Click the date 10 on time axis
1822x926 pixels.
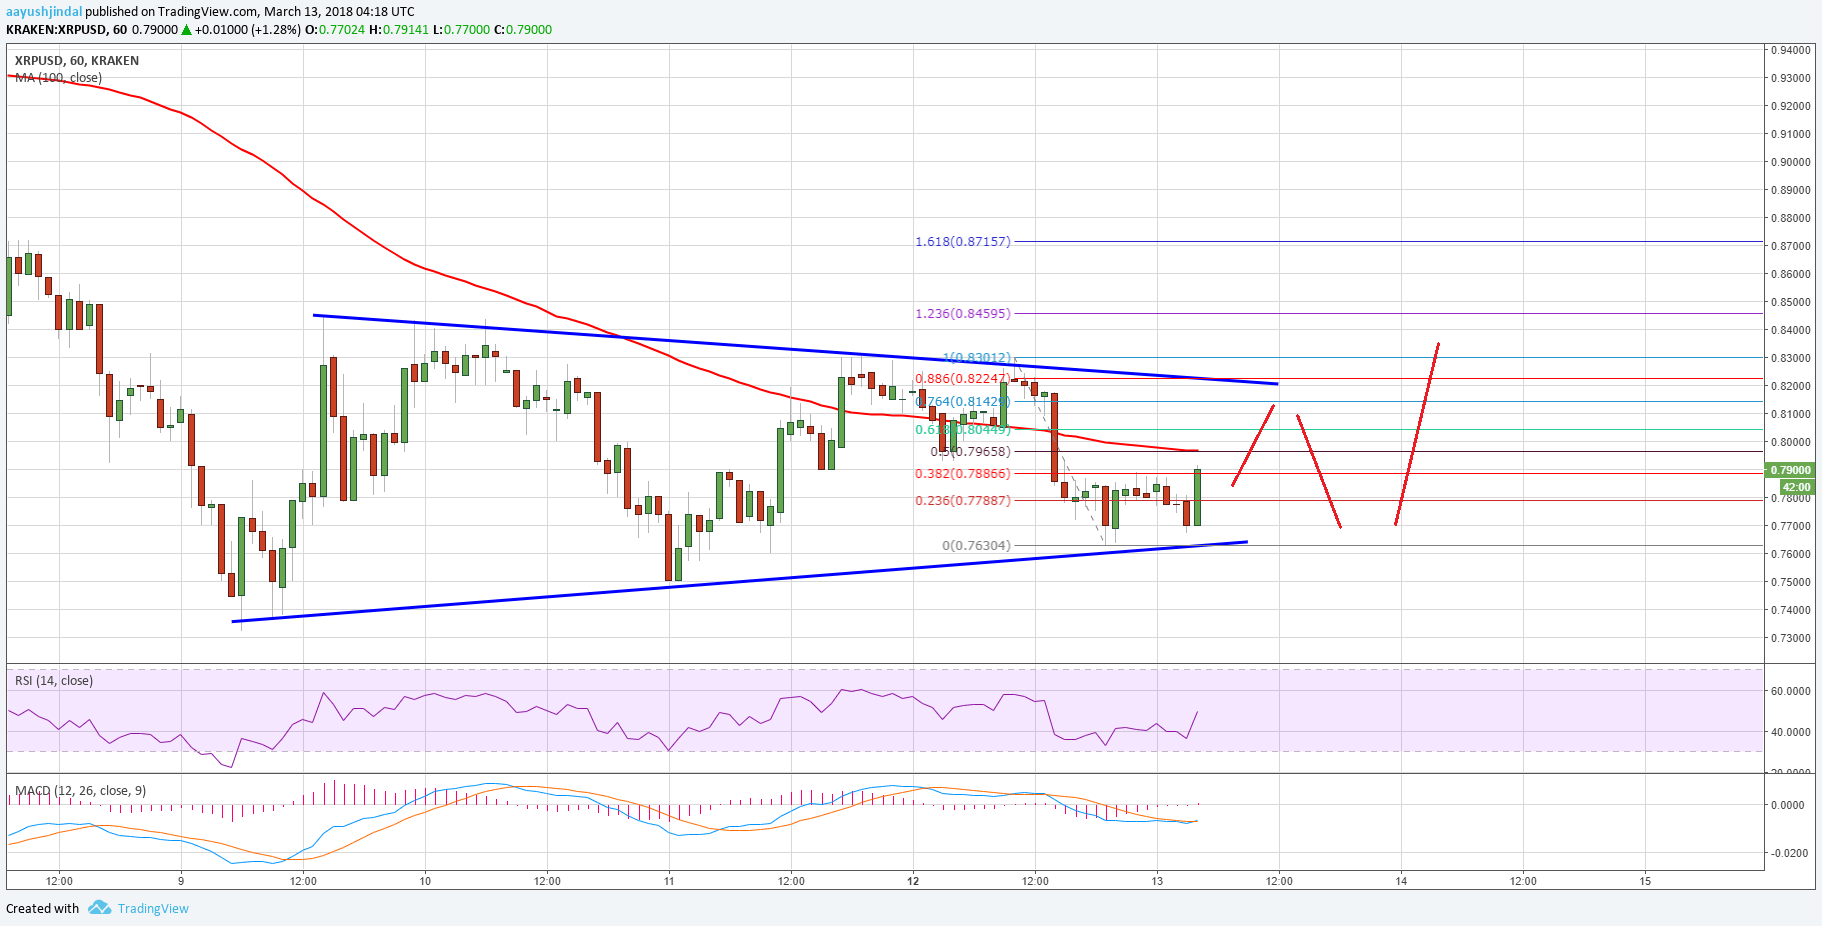pyautogui.click(x=425, y=881)
